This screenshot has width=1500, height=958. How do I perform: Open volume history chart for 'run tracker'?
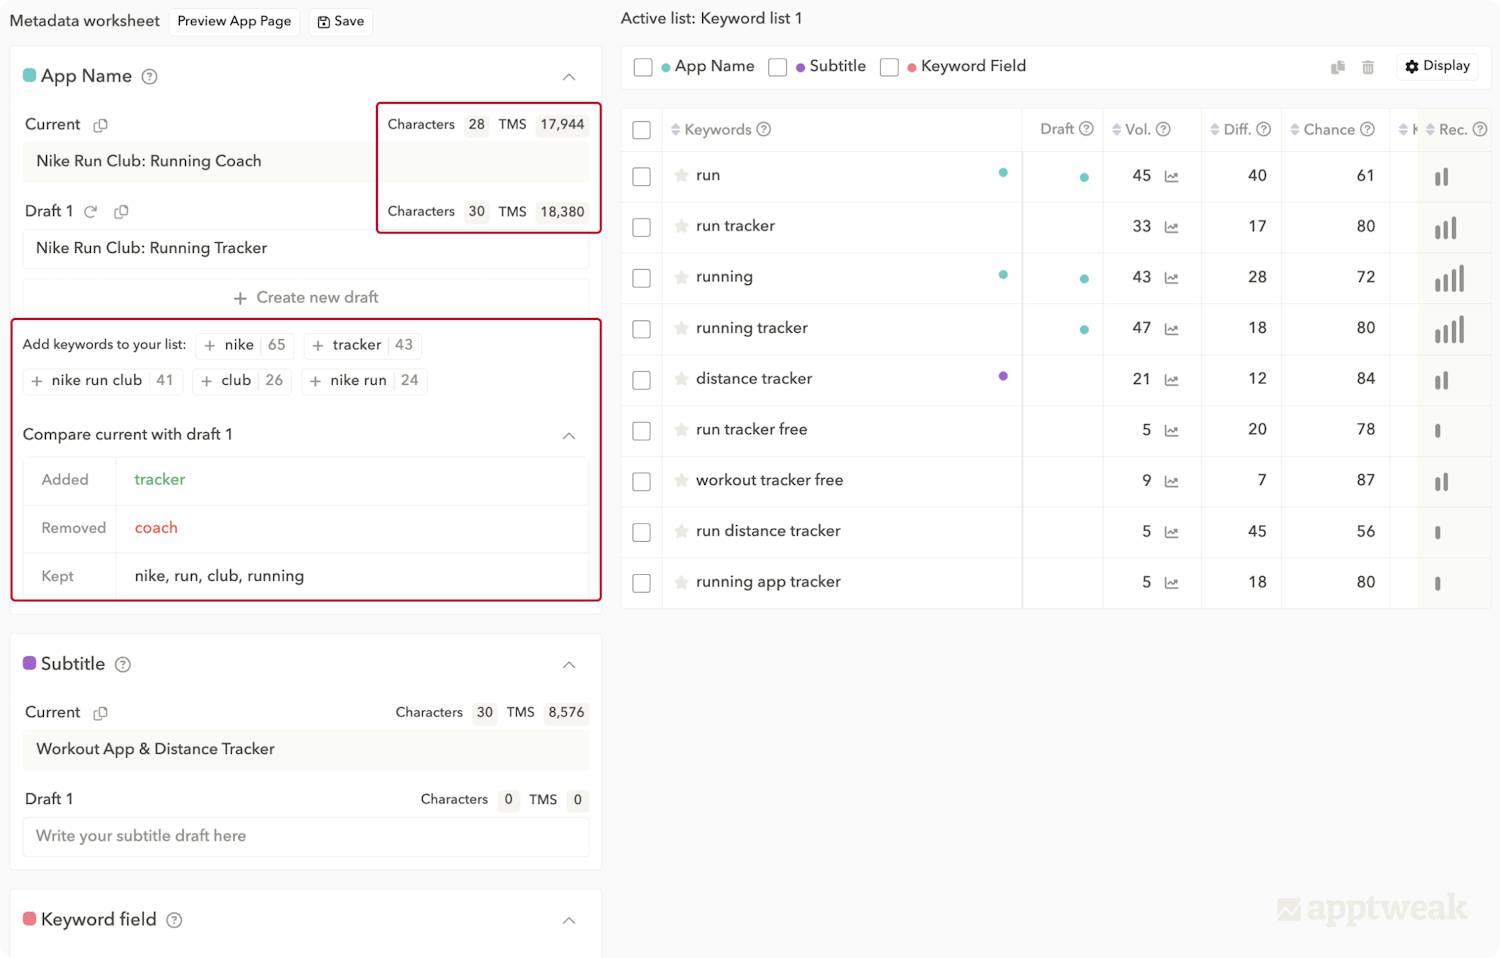tap(1172, 228)
